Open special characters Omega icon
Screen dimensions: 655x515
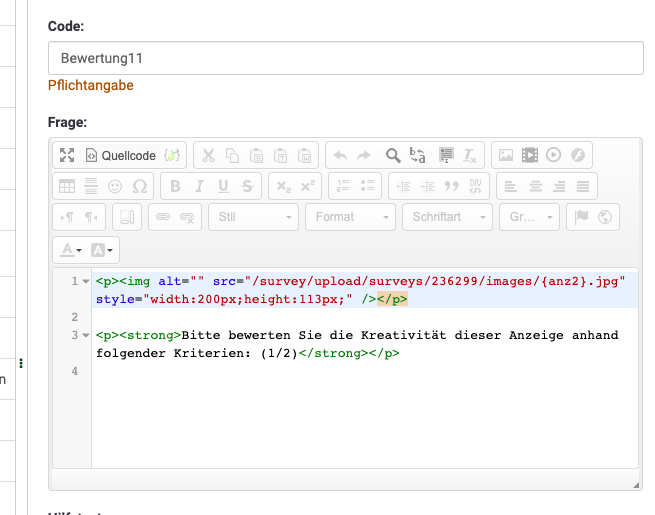[140, 186]
